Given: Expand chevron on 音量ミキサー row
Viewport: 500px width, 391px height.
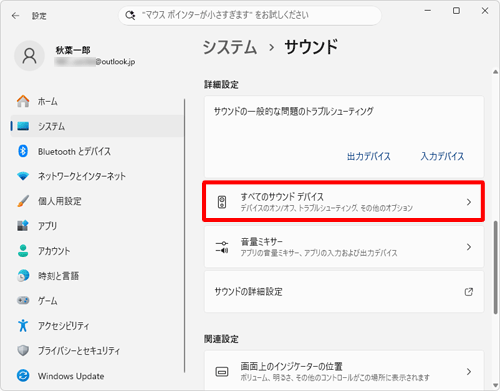Looking at the screenshot, I should pyautogui.click(x=469, y=247).
